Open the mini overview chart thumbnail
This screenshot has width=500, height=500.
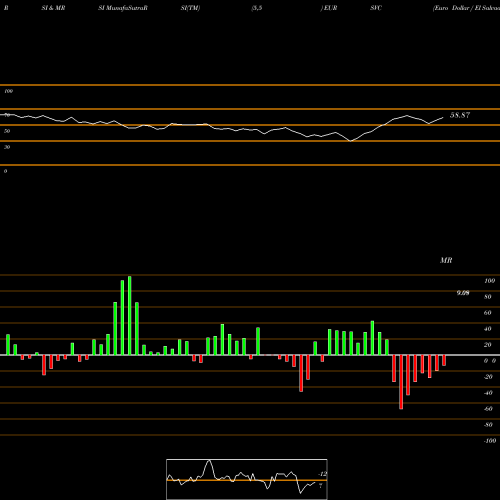click(247, 479)
